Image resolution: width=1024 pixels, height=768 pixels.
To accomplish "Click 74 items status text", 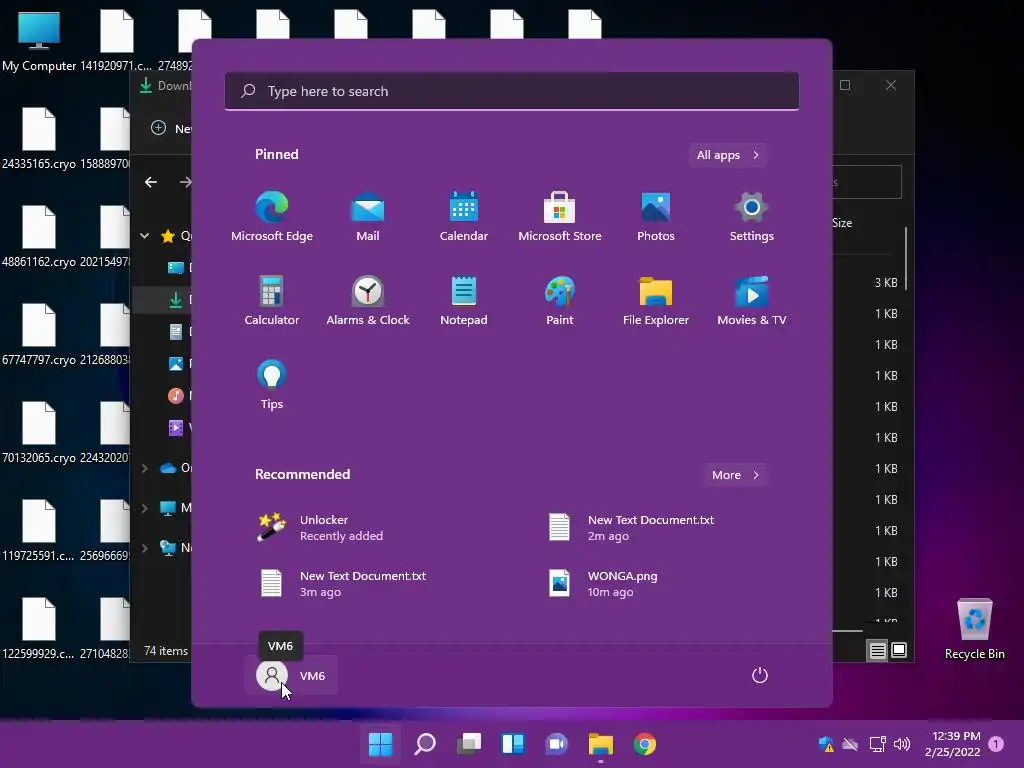I will [166, 650].
